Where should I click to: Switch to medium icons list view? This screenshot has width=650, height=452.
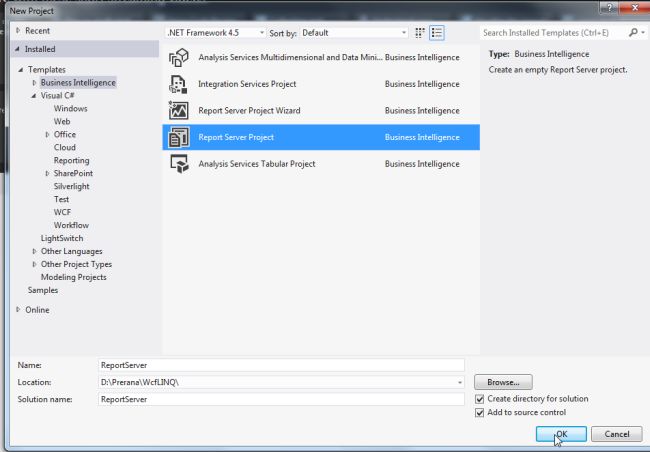tap(437, 33)
